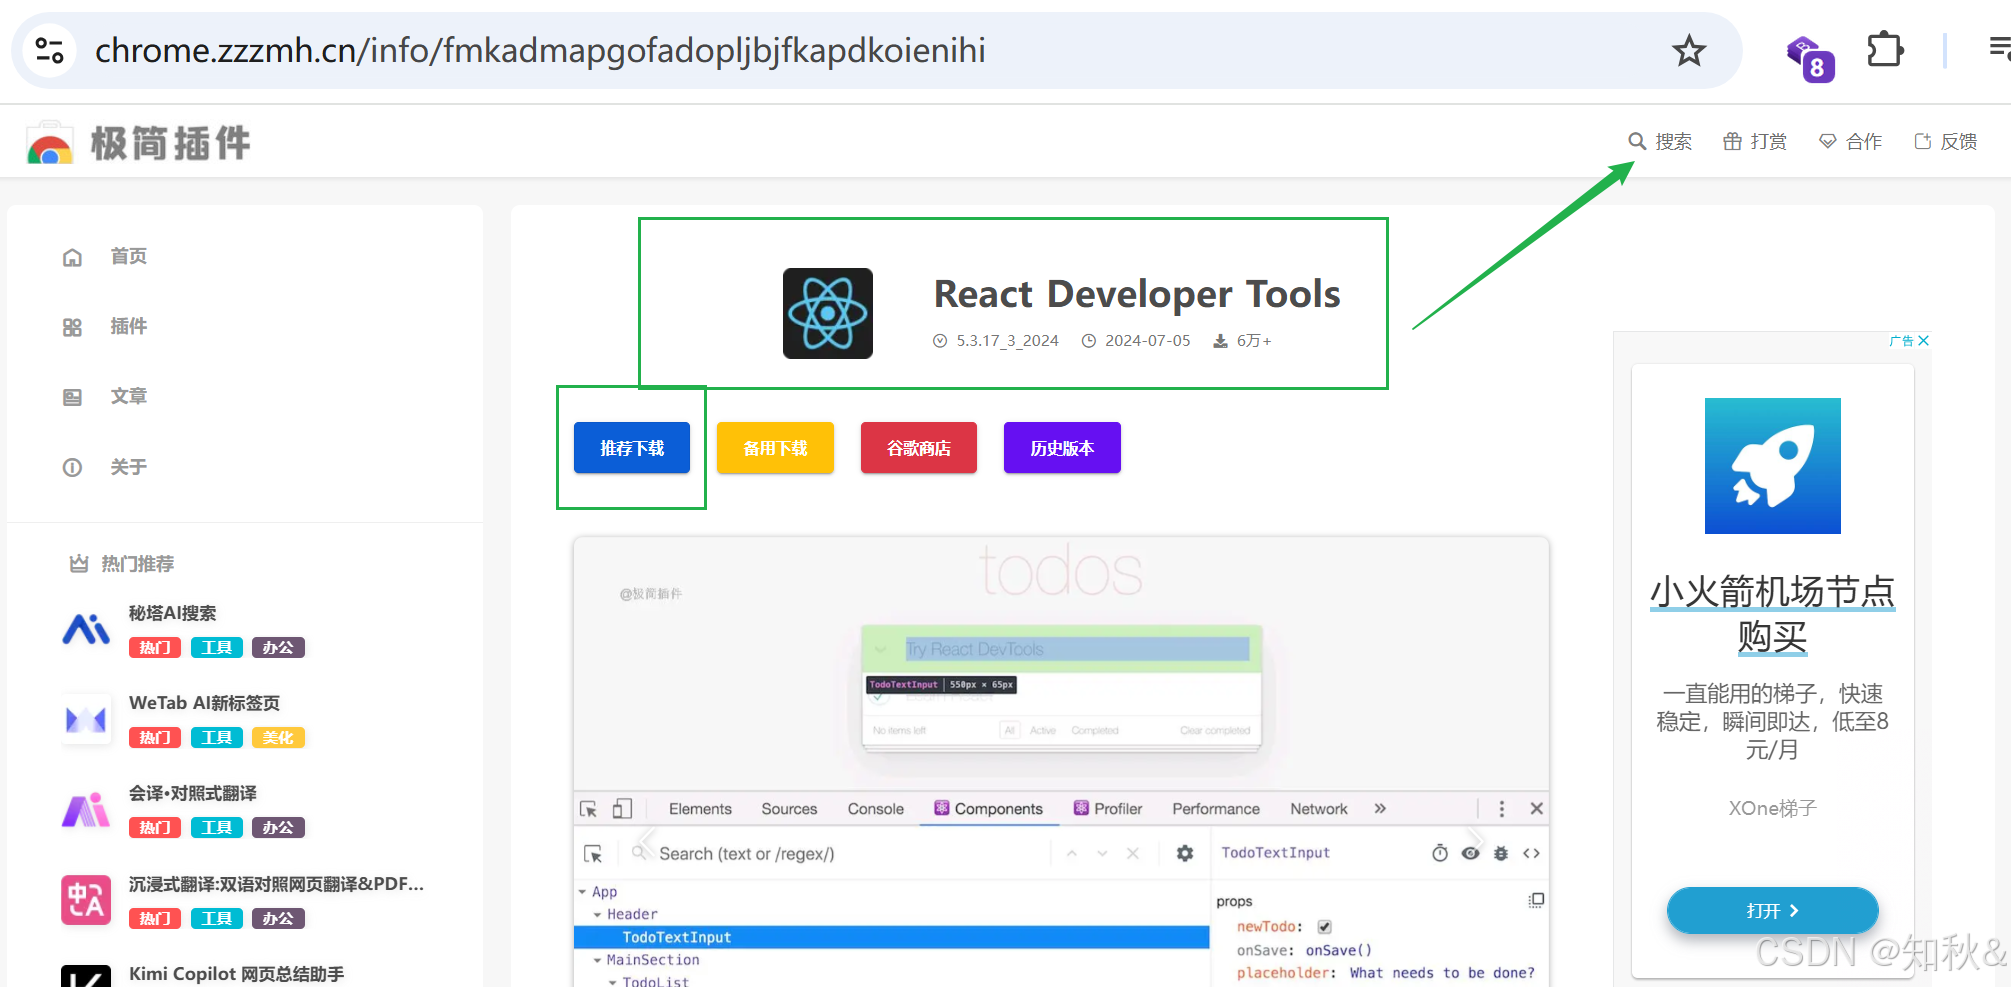Click the 广告 ad label
This screenshot has height=987, width=2011.
pyautogui.click(x=1901, y=341)
